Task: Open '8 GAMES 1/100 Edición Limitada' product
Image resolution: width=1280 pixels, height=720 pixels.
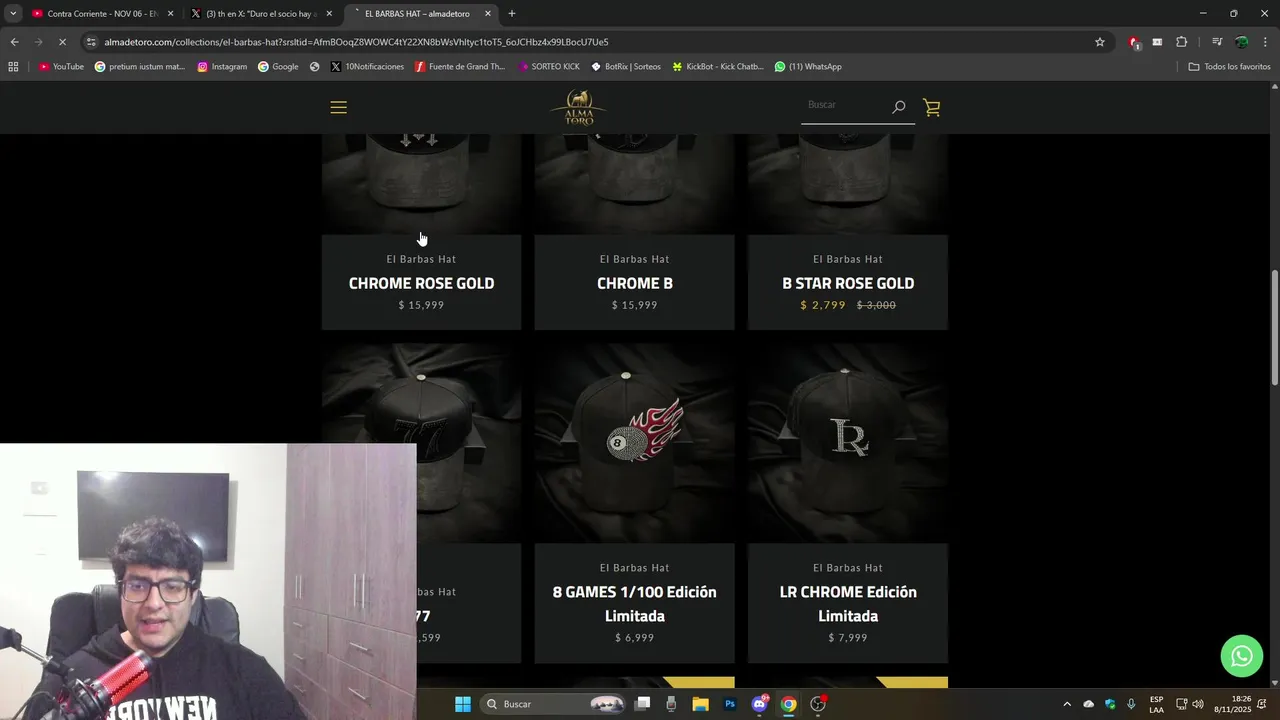Action: tap(634, 604)
